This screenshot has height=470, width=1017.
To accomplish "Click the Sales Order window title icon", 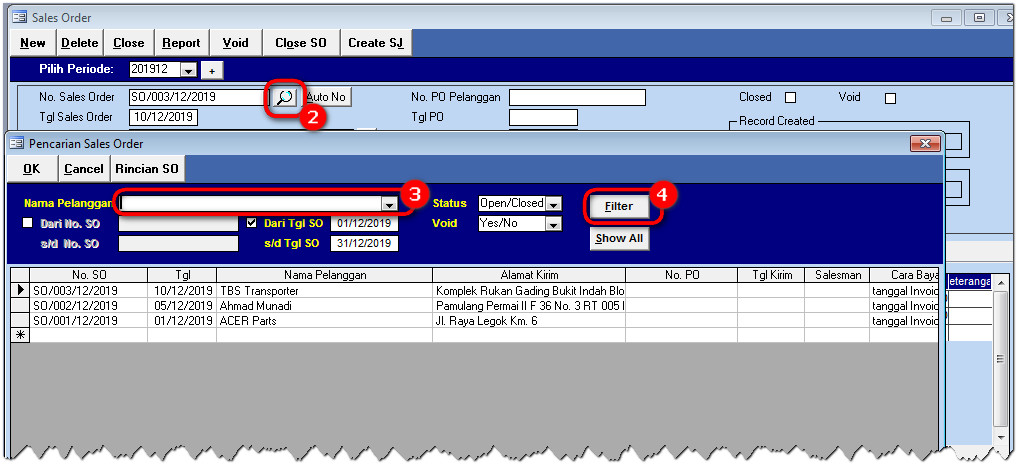I will (19, 18).
